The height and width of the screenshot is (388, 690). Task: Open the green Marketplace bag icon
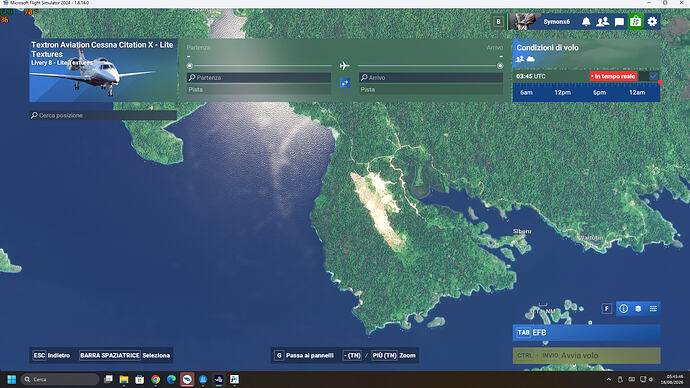635,22
